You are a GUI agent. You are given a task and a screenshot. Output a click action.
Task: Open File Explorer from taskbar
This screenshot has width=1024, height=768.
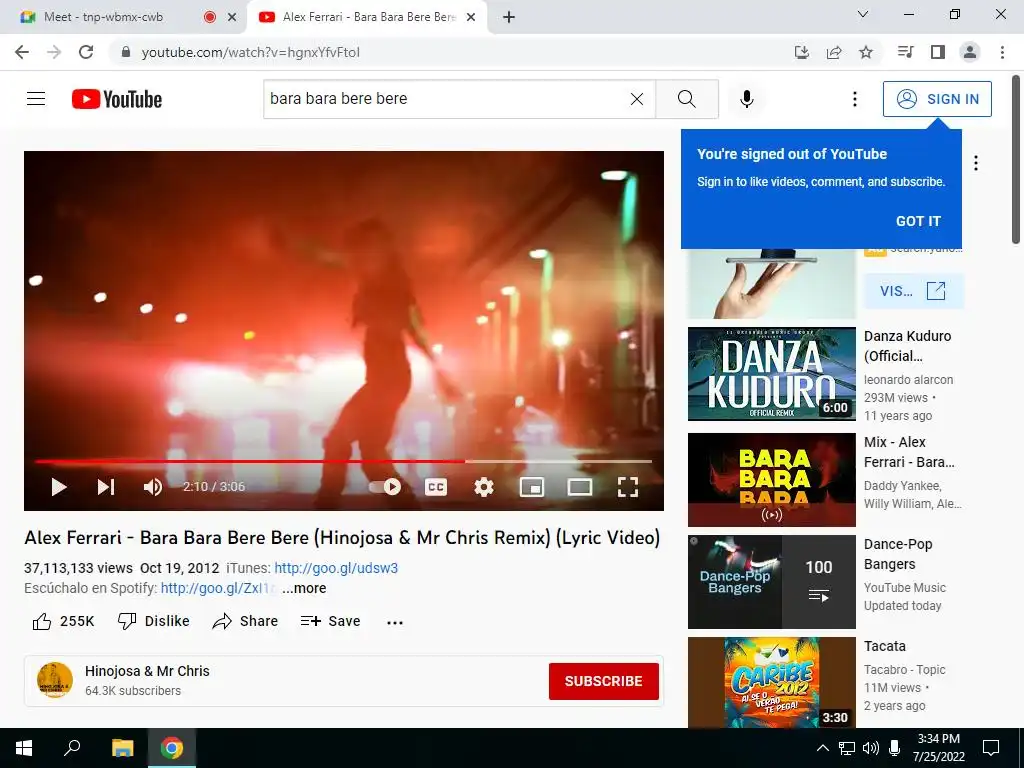coord(122,748)
